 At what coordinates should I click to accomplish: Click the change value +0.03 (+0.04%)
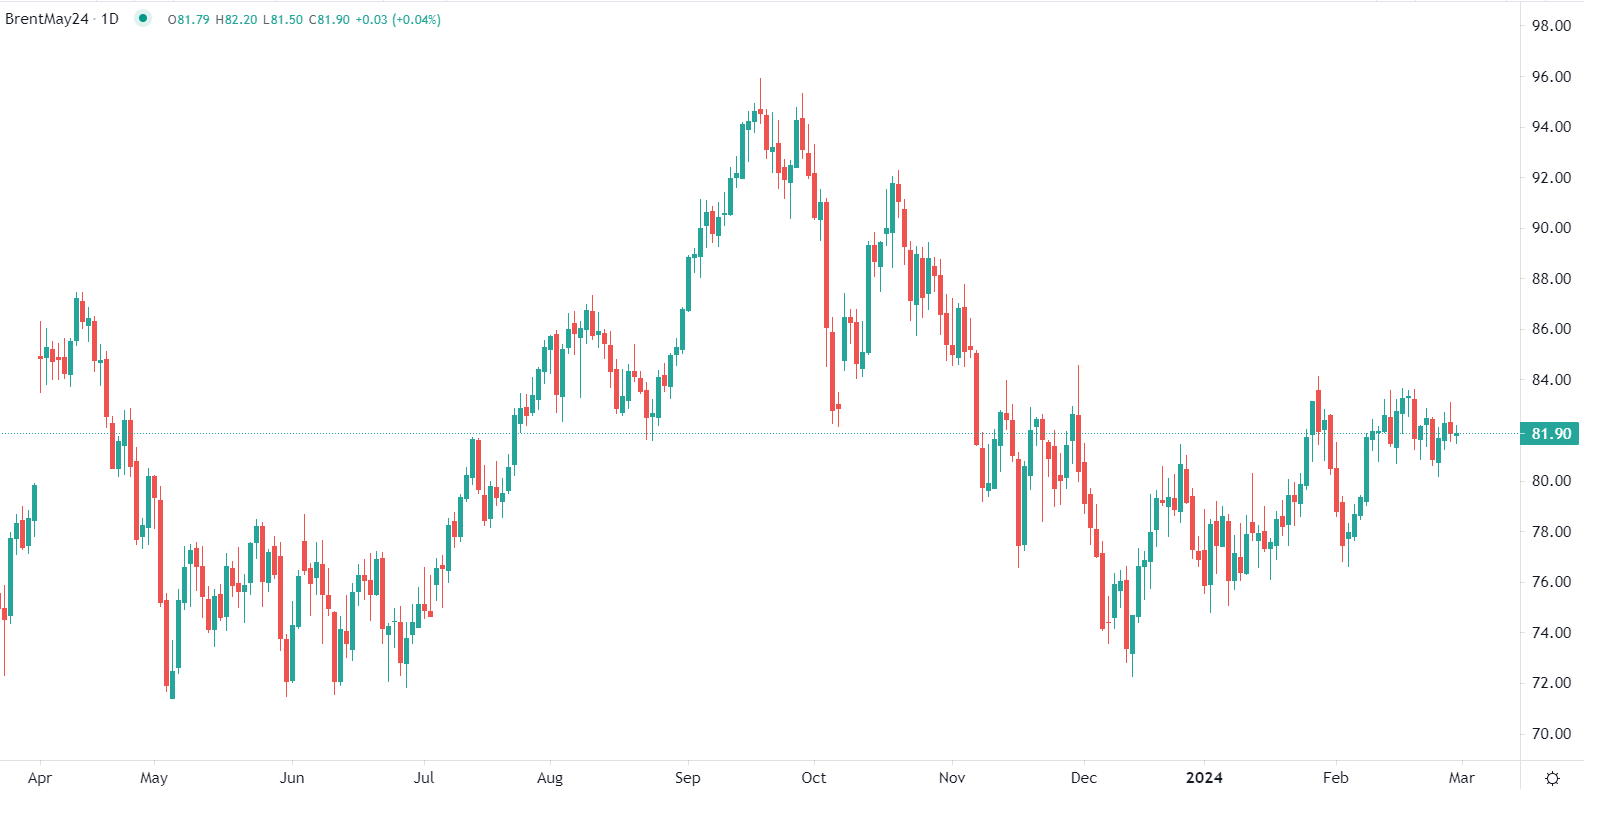(x=398, y=20)
